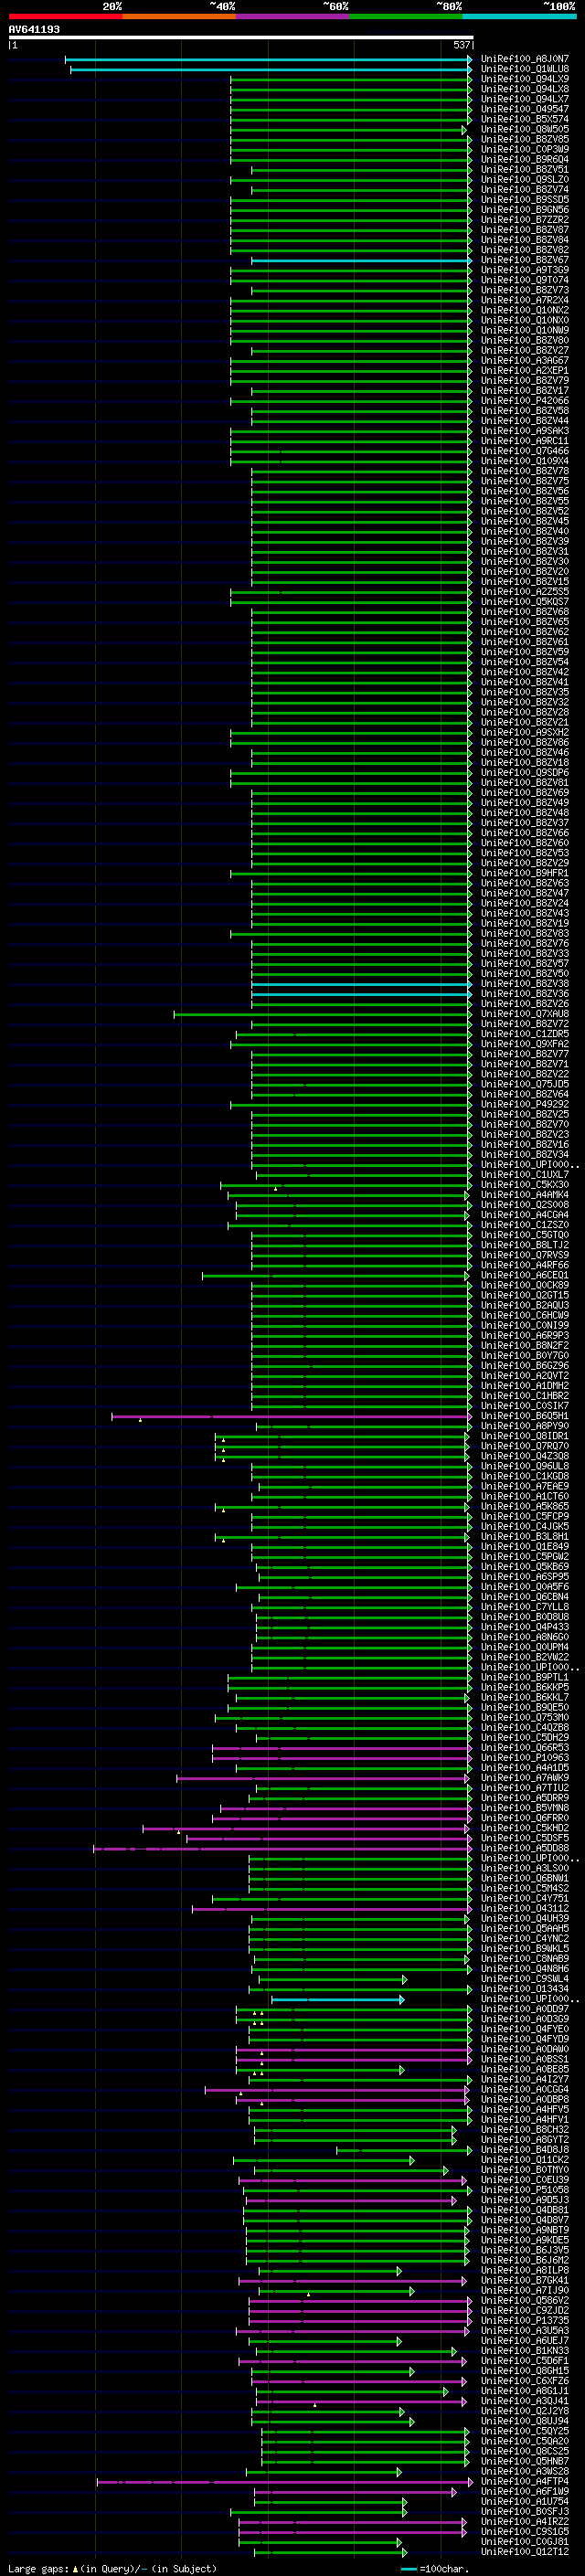
Task: Open hit UniRef100_Q1WLU8
Action: click(525, 69)
